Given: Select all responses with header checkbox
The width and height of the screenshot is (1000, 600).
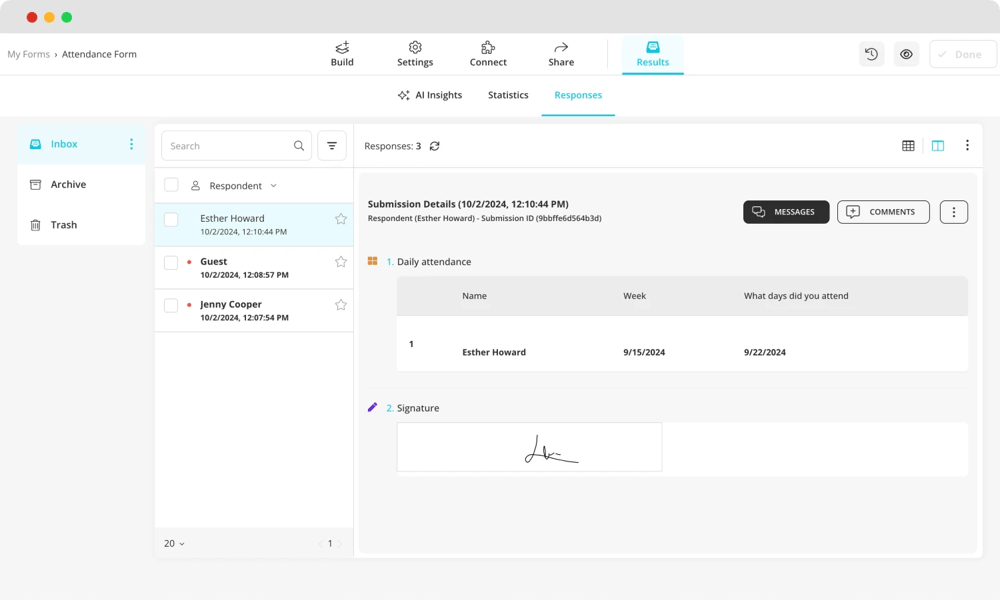Looking at the screenshot, I should [171, 185].
